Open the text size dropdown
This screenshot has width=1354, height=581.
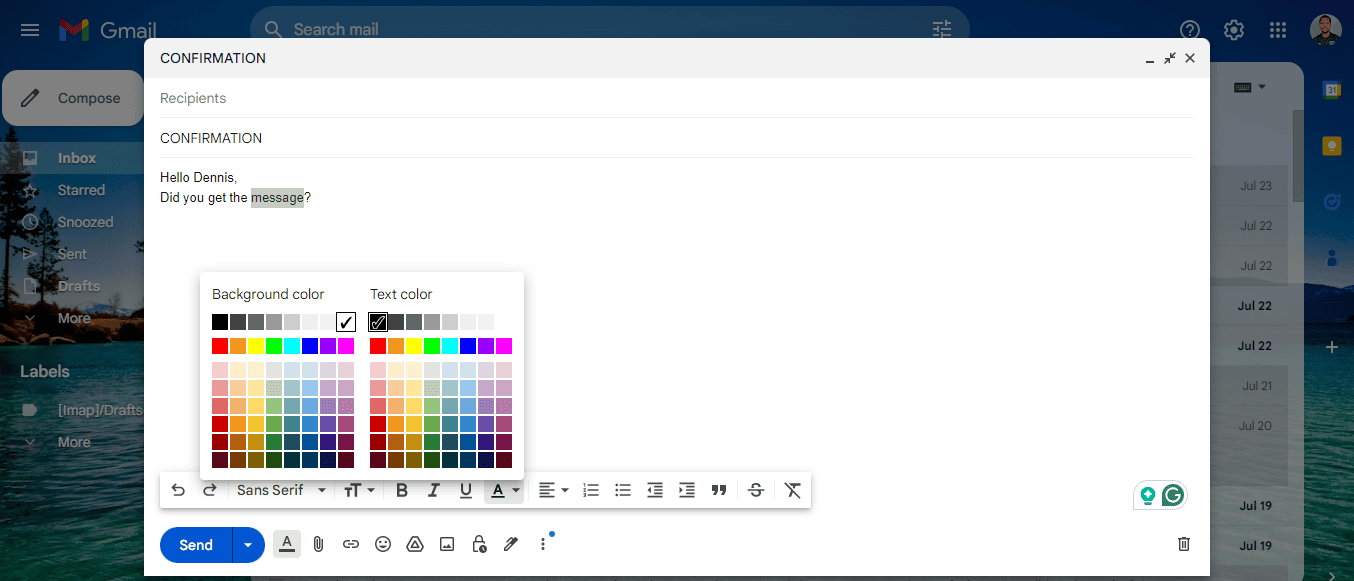[359, 490]
